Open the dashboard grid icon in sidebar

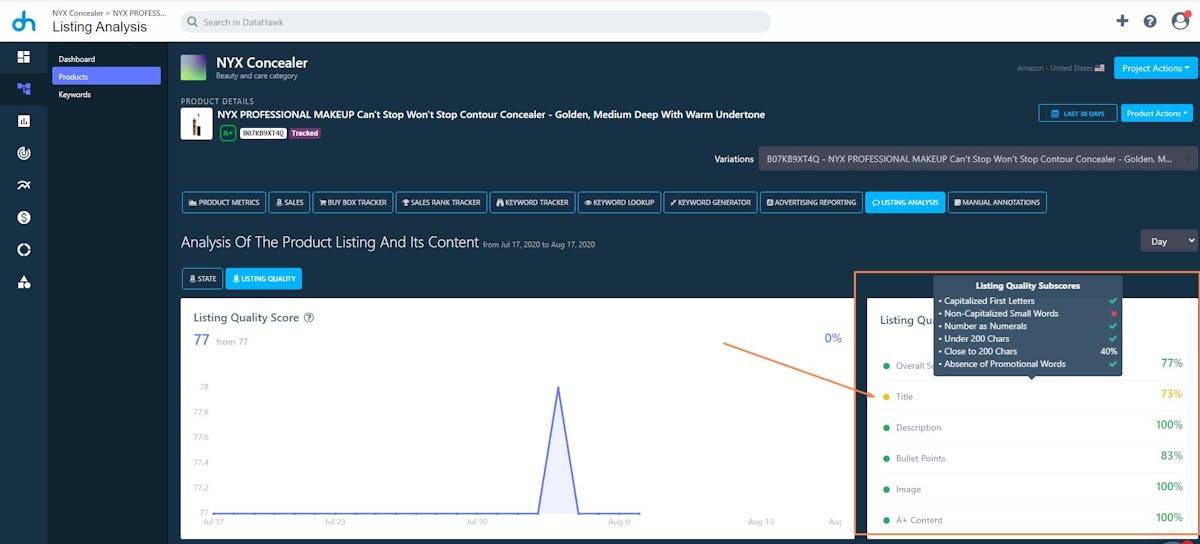pyautogui.click(x=24, y=57)
